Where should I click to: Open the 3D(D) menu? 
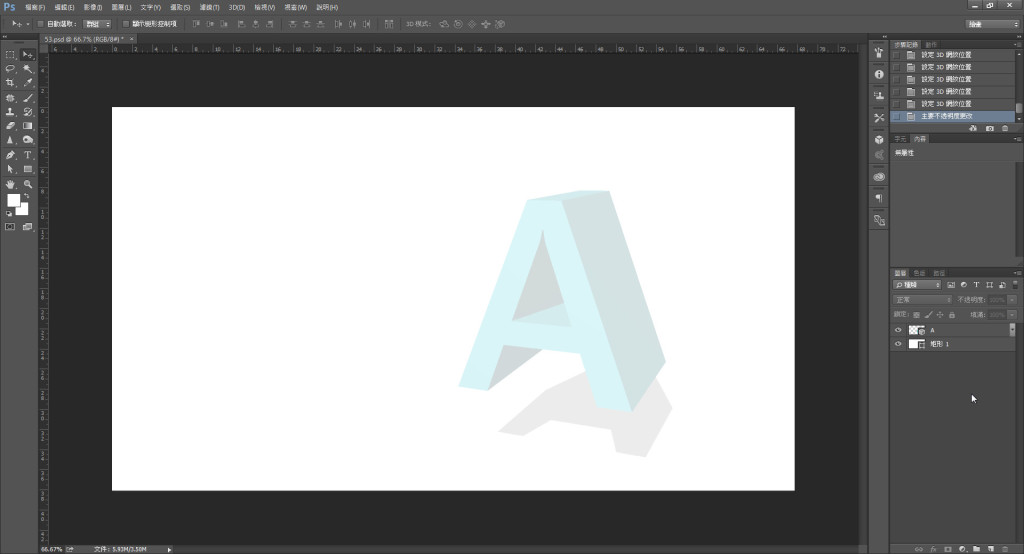[236, 7]
